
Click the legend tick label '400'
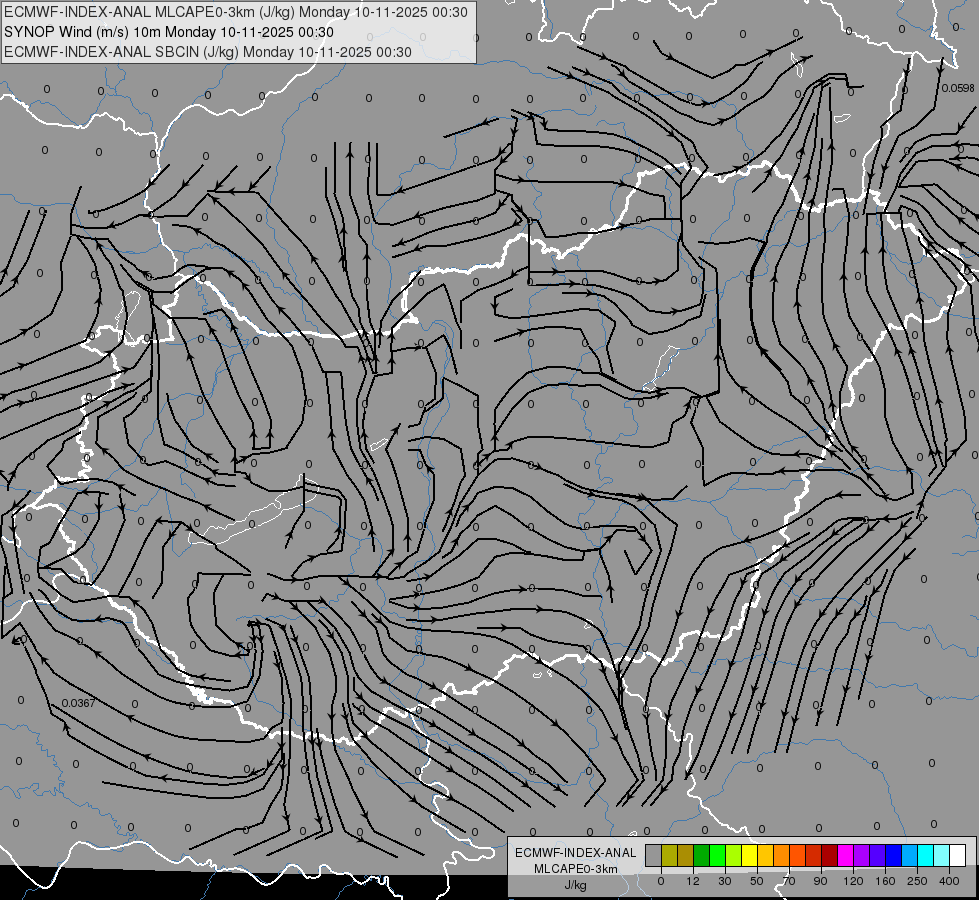pos(949,881)
